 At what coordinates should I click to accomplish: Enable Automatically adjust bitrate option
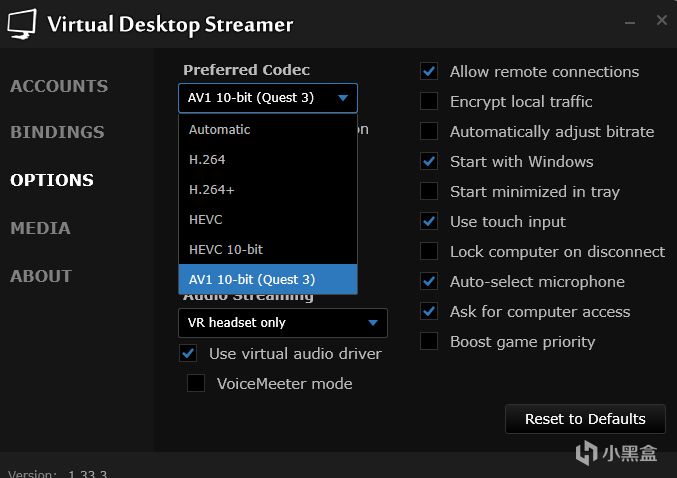[x=429, y=132]
